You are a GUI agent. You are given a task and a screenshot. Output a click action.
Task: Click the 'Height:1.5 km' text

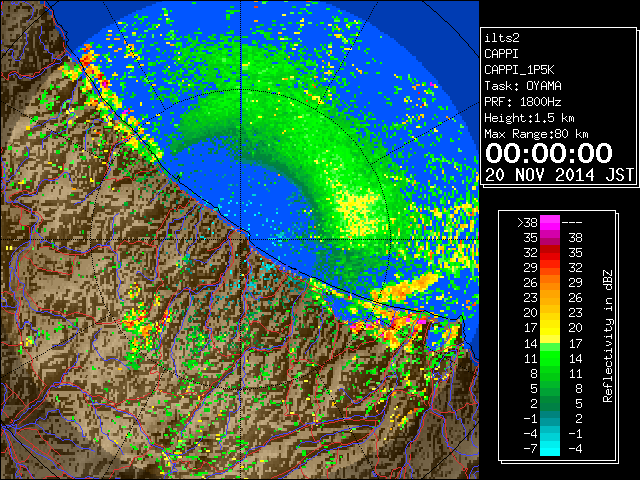pyautogui.click(x=529, y=118)
